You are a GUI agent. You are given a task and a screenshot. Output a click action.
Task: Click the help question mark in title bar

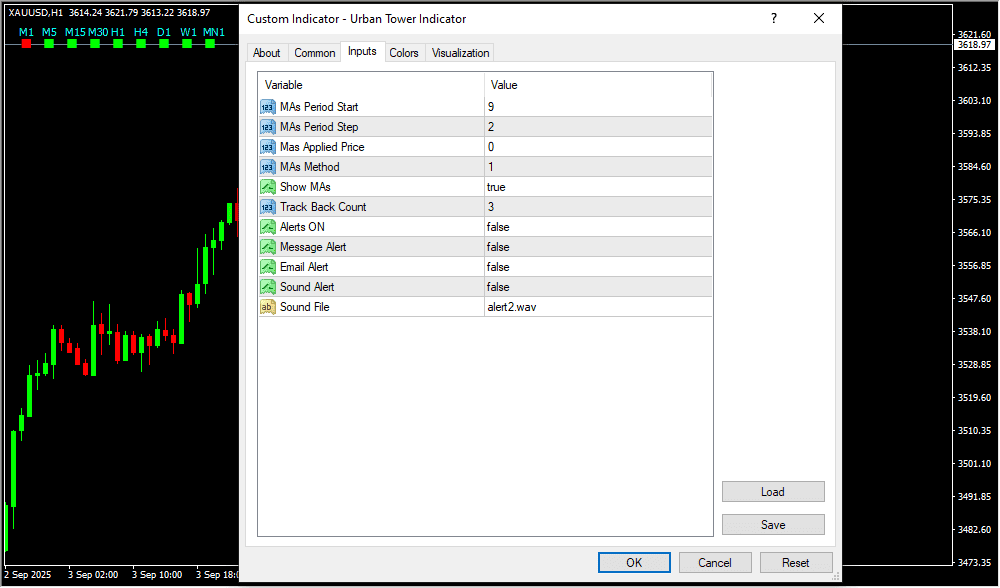tap(773, 18)
